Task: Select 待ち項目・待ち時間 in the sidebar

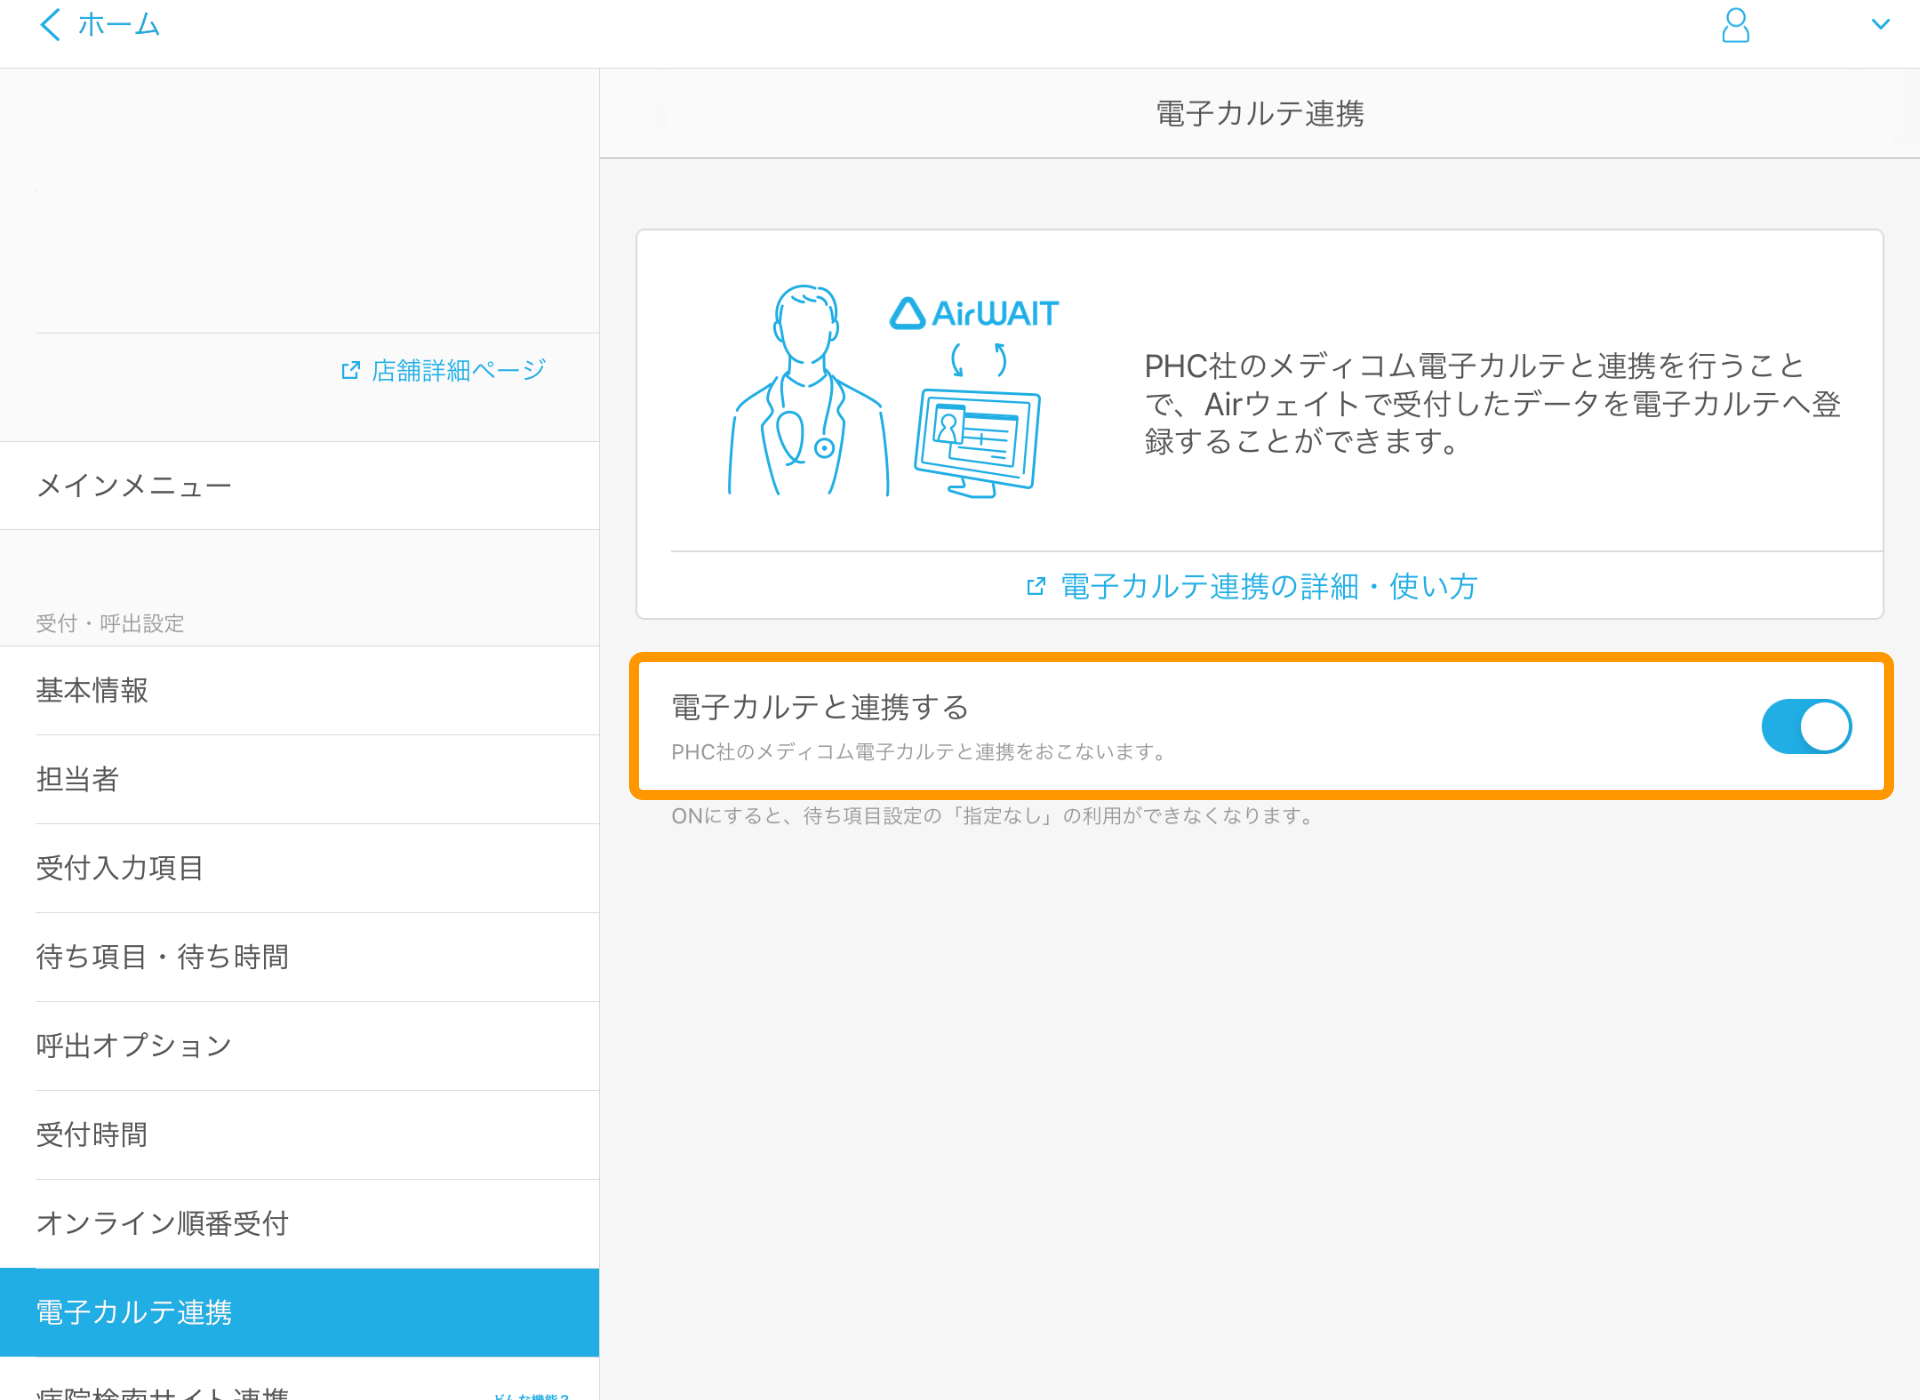Action: (300, 957)
